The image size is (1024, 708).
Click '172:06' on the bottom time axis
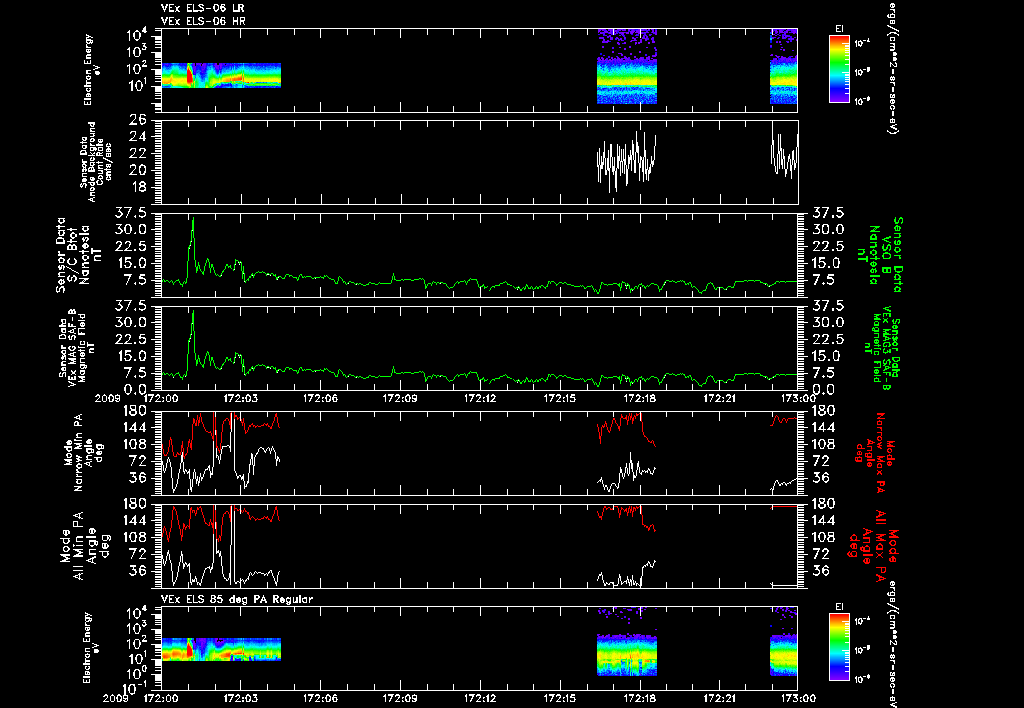tap(320, 698)
